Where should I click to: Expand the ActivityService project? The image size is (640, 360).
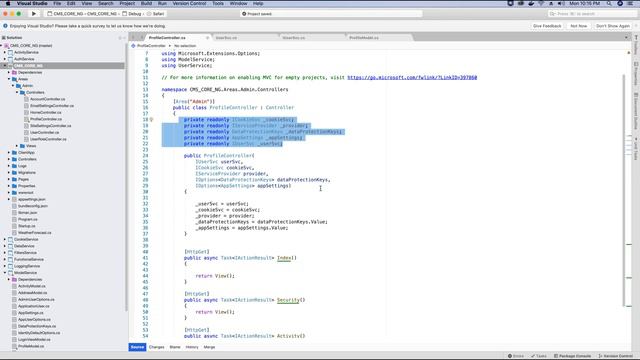click(5, 52)
